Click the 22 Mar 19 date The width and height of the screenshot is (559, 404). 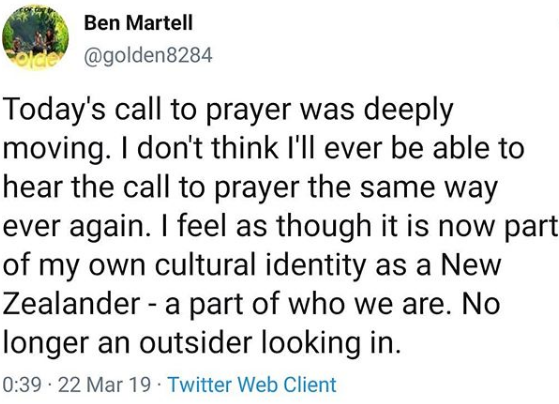104,385
